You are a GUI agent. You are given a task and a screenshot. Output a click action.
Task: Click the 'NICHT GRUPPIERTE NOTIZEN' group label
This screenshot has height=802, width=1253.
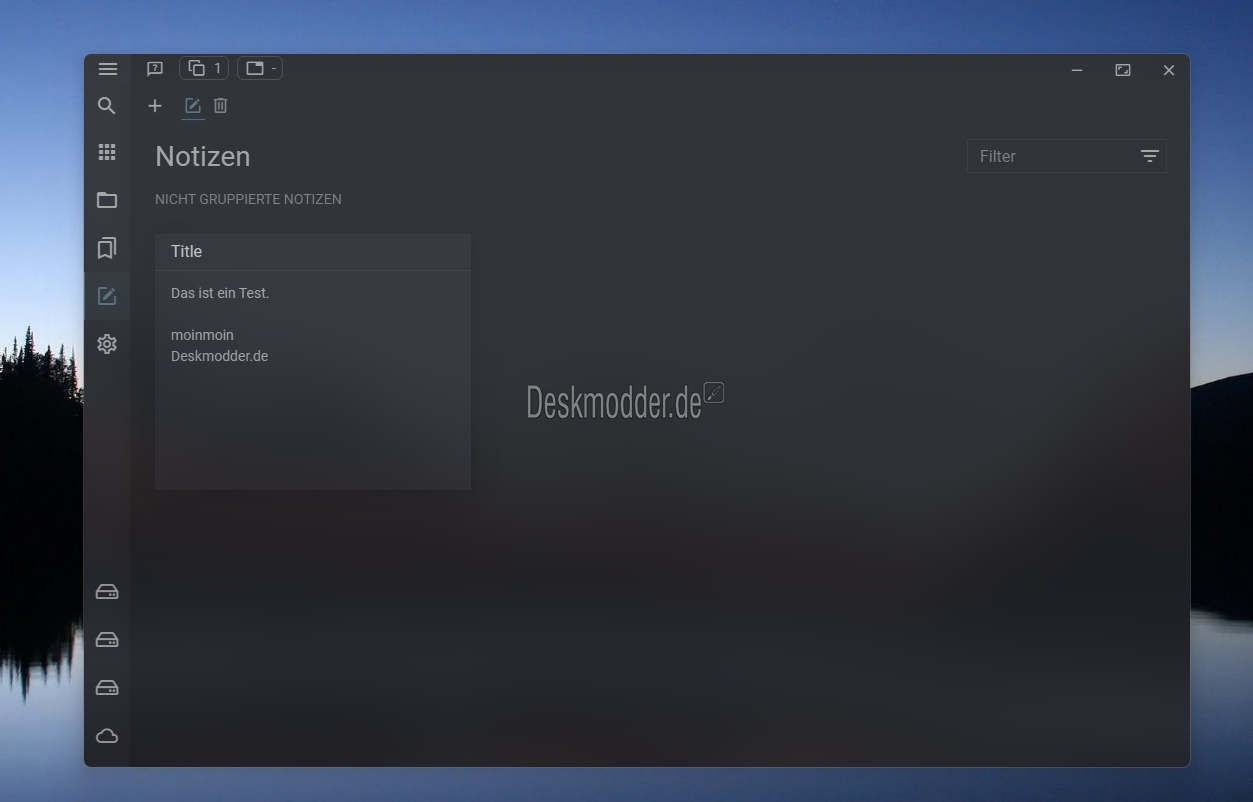(248, 199)
